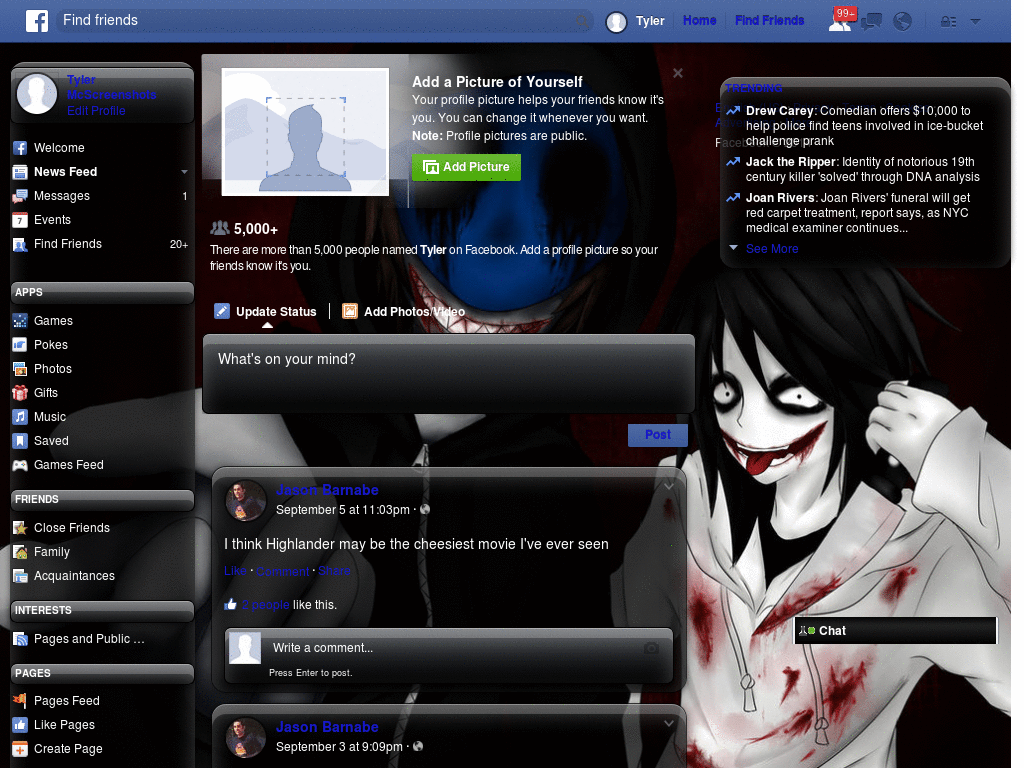Click the Gifts icon in the Apps list
Screen dimensions: 1024x768
click(x=22, y=393)
